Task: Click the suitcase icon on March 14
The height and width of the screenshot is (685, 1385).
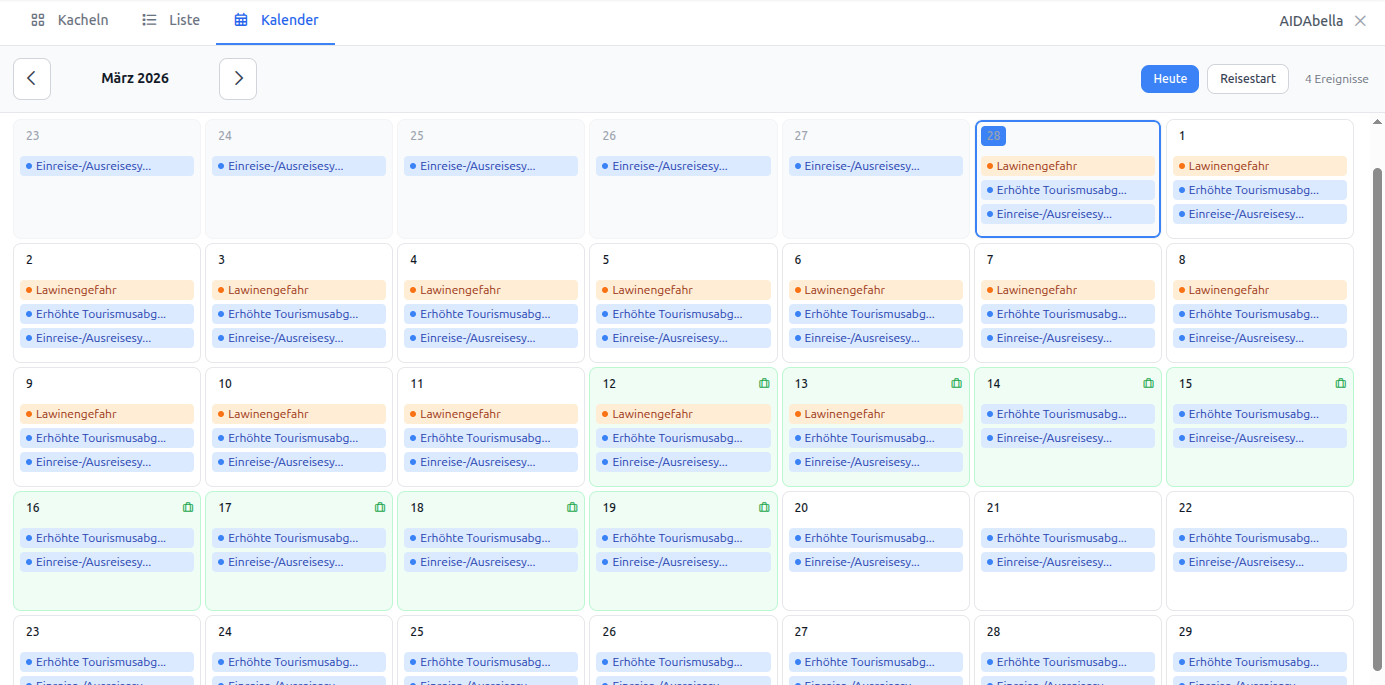Action: pyautogui.click(x=1148, y=383)
